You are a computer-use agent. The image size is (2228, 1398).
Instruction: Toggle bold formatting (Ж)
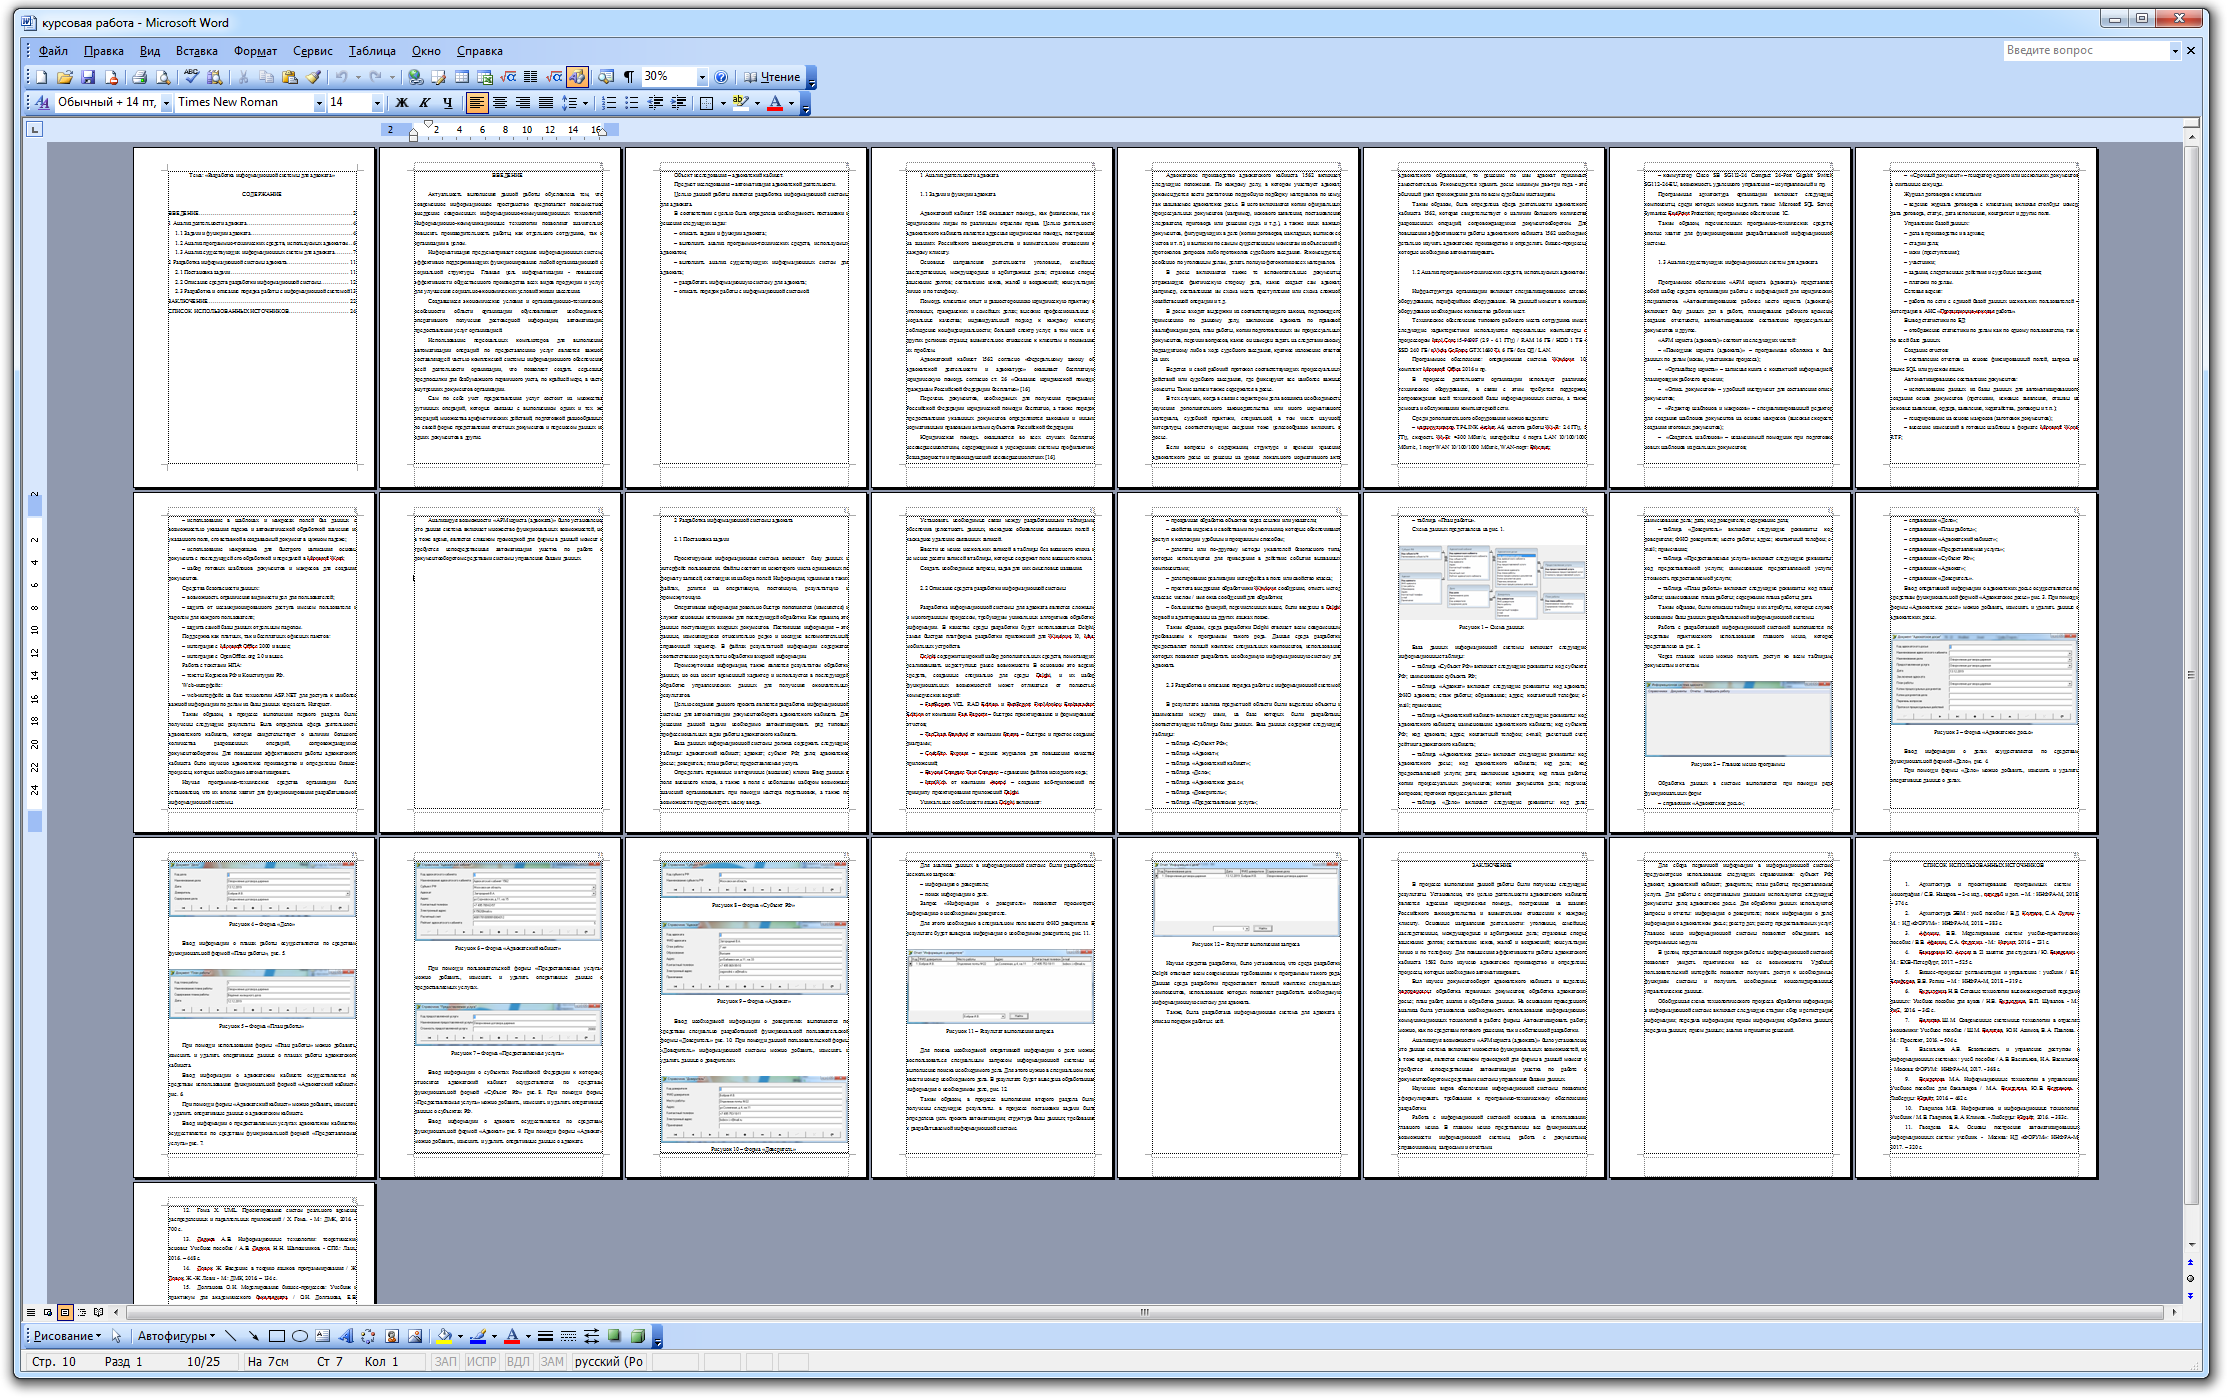(402, 103)
